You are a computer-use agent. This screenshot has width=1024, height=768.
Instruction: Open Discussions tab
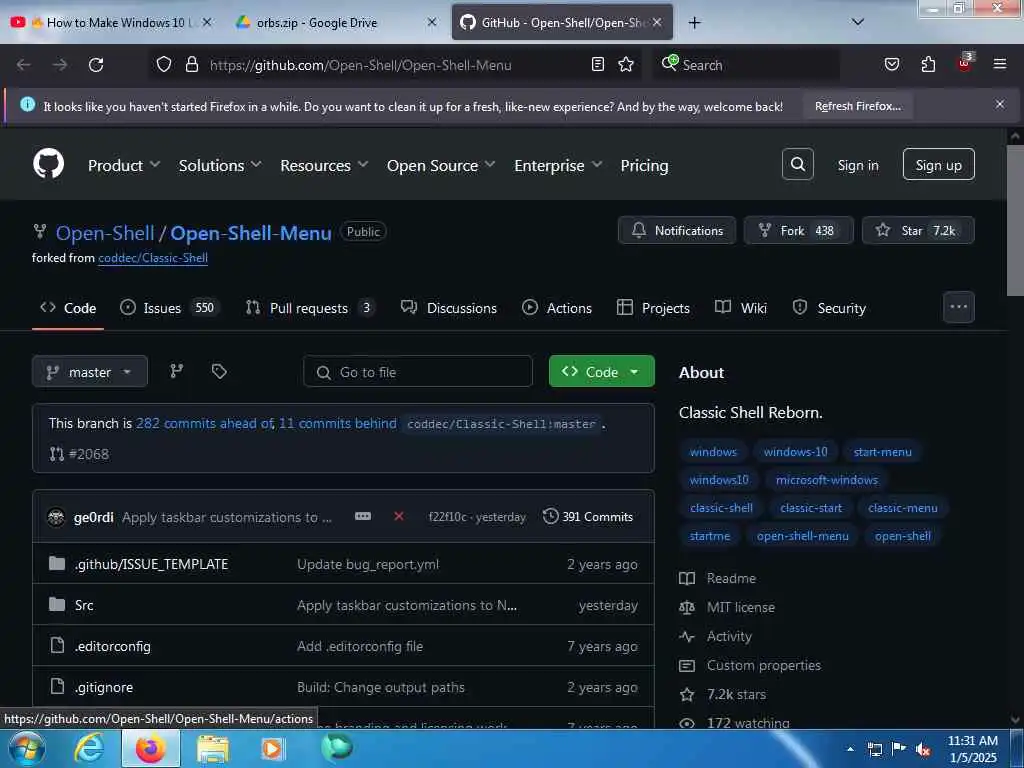[449, 308]
